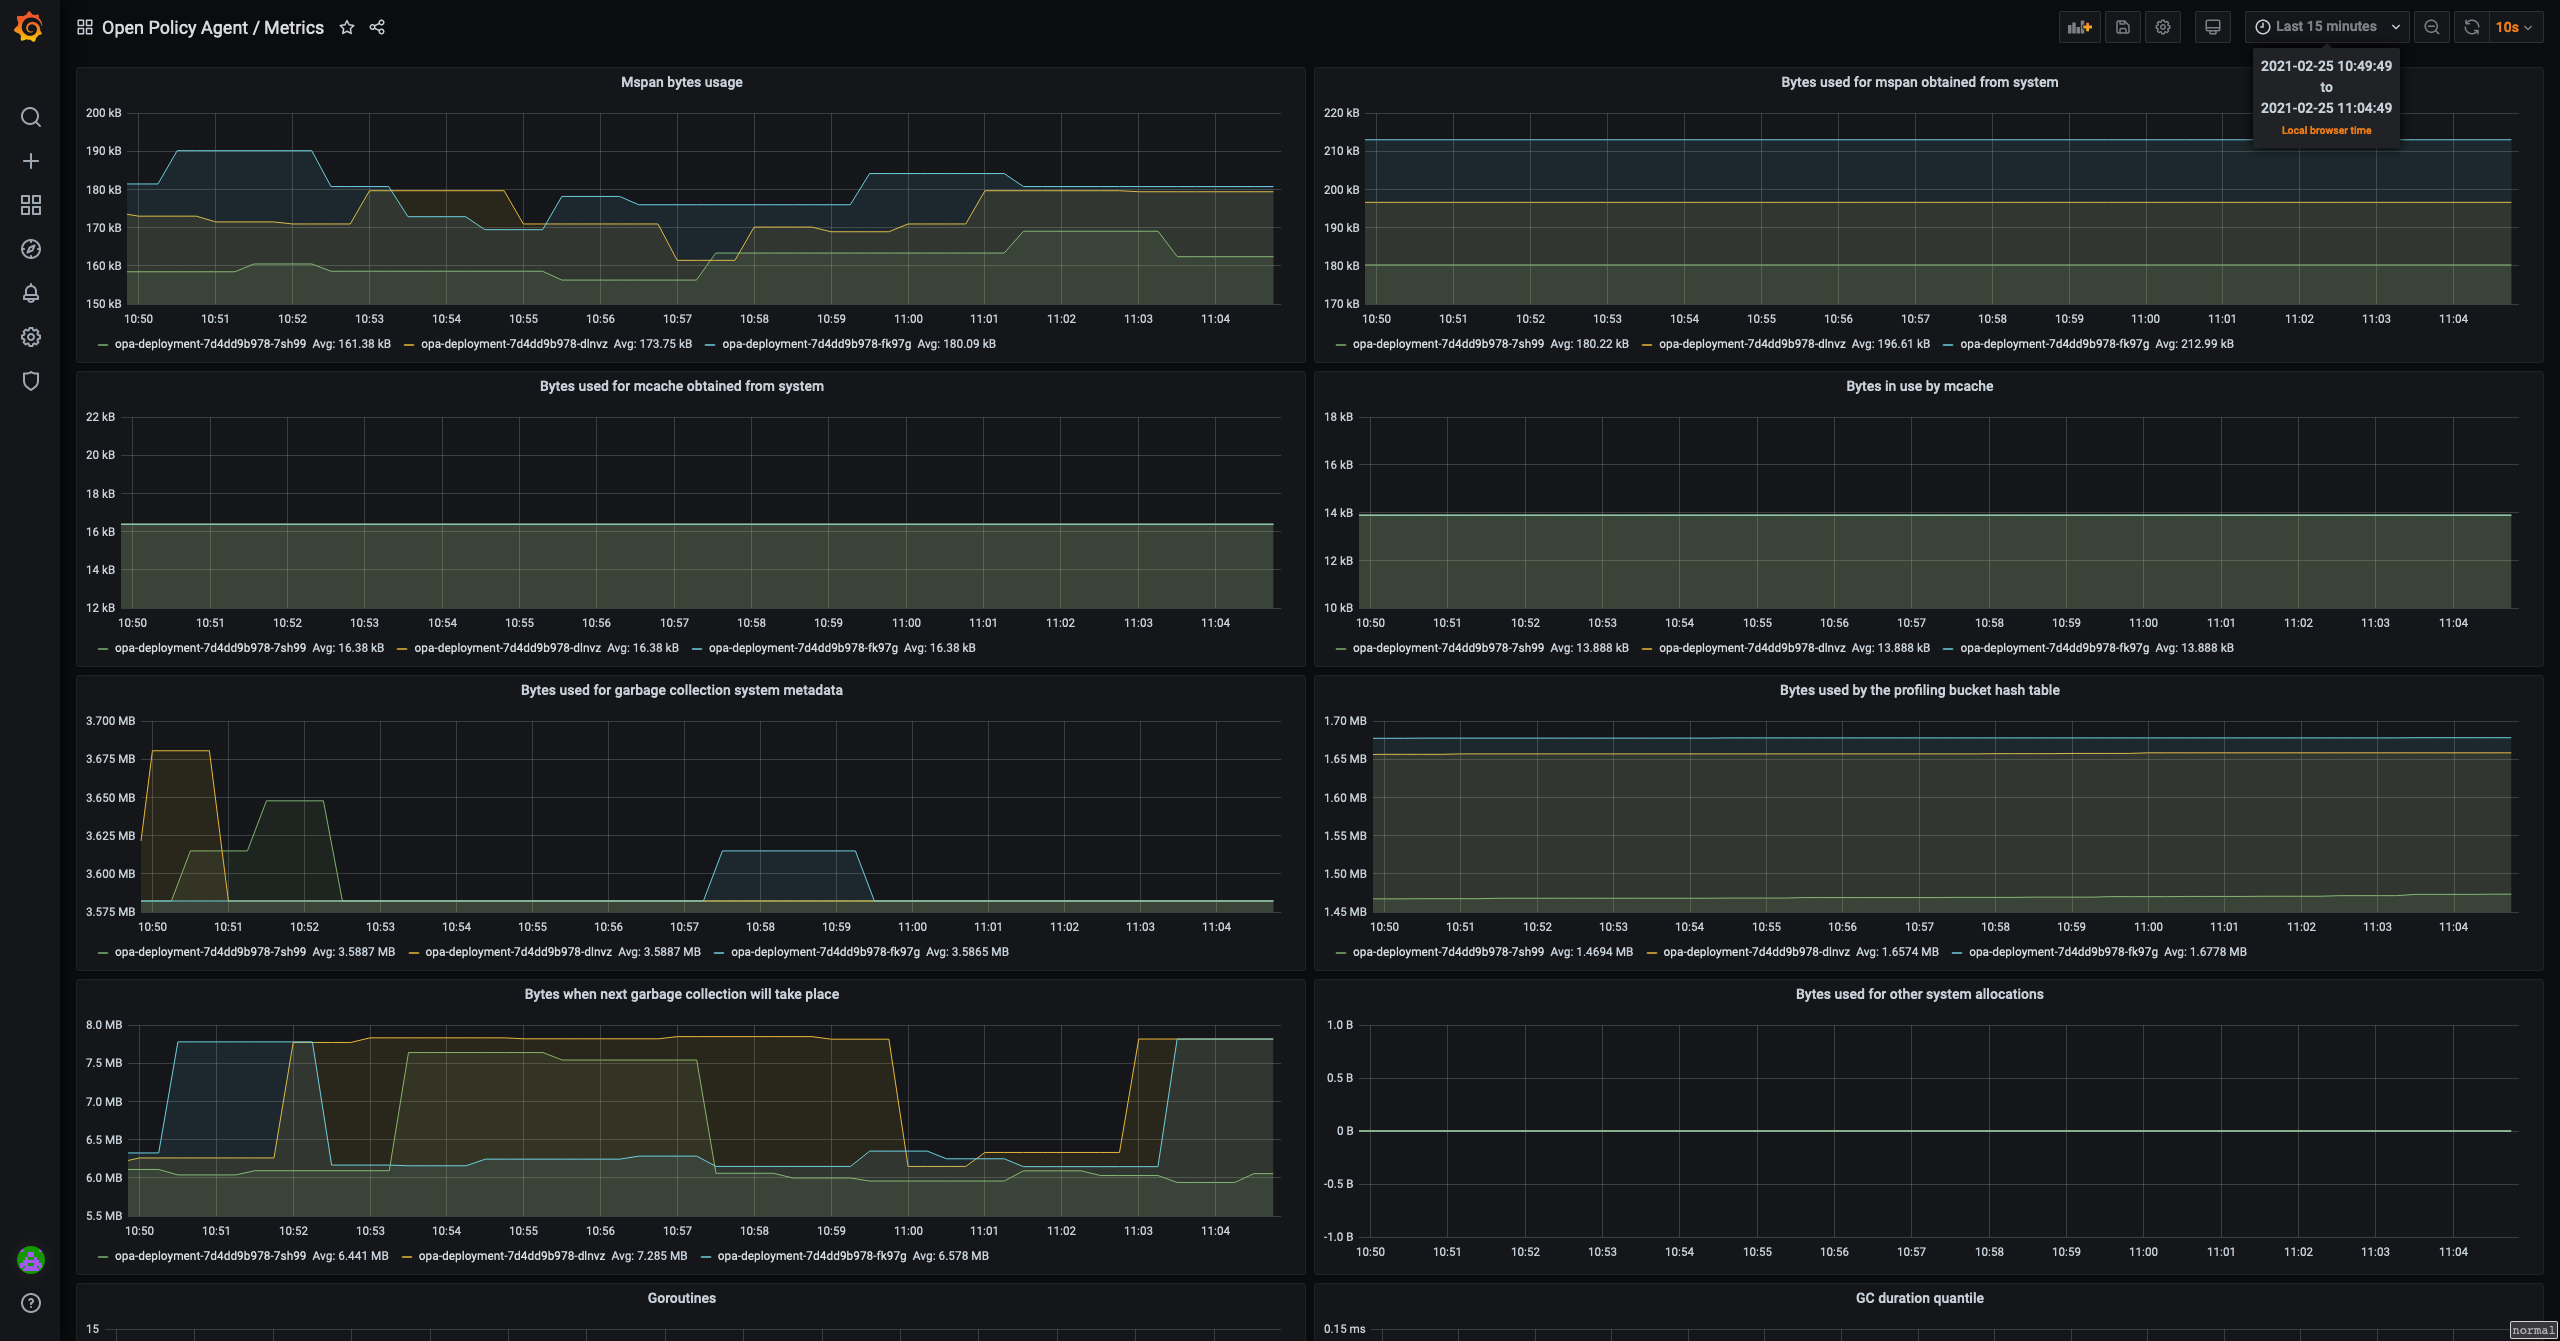Toggle the fk97g series in Bytes in use by mcache legend

click(2054, 648)
